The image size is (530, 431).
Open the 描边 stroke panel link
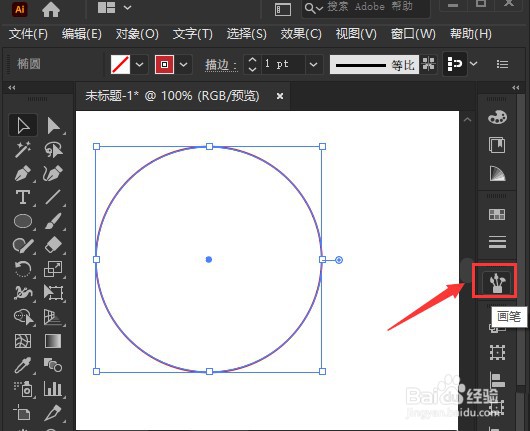point(221,64)
